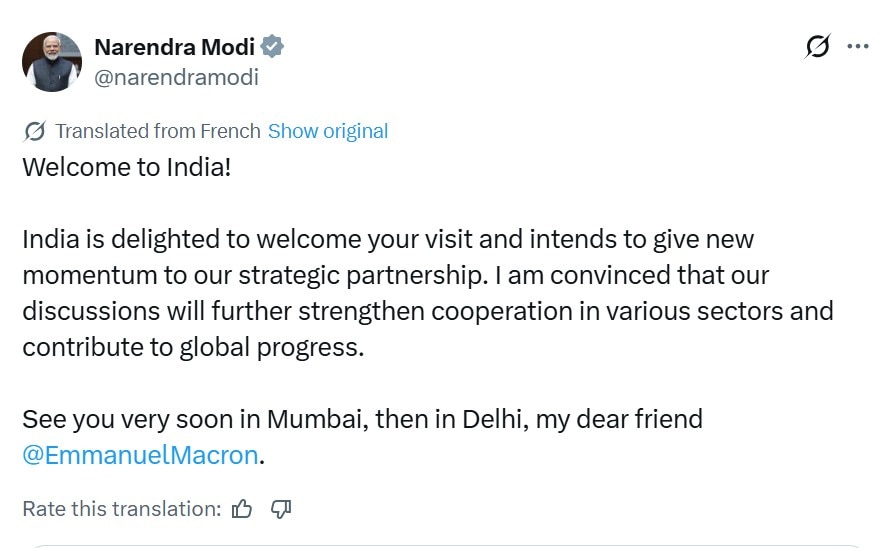Screen dimensions: 889x548
Task: Click the 'Rate this translation:' label
Action: click(x=122, y=509)
